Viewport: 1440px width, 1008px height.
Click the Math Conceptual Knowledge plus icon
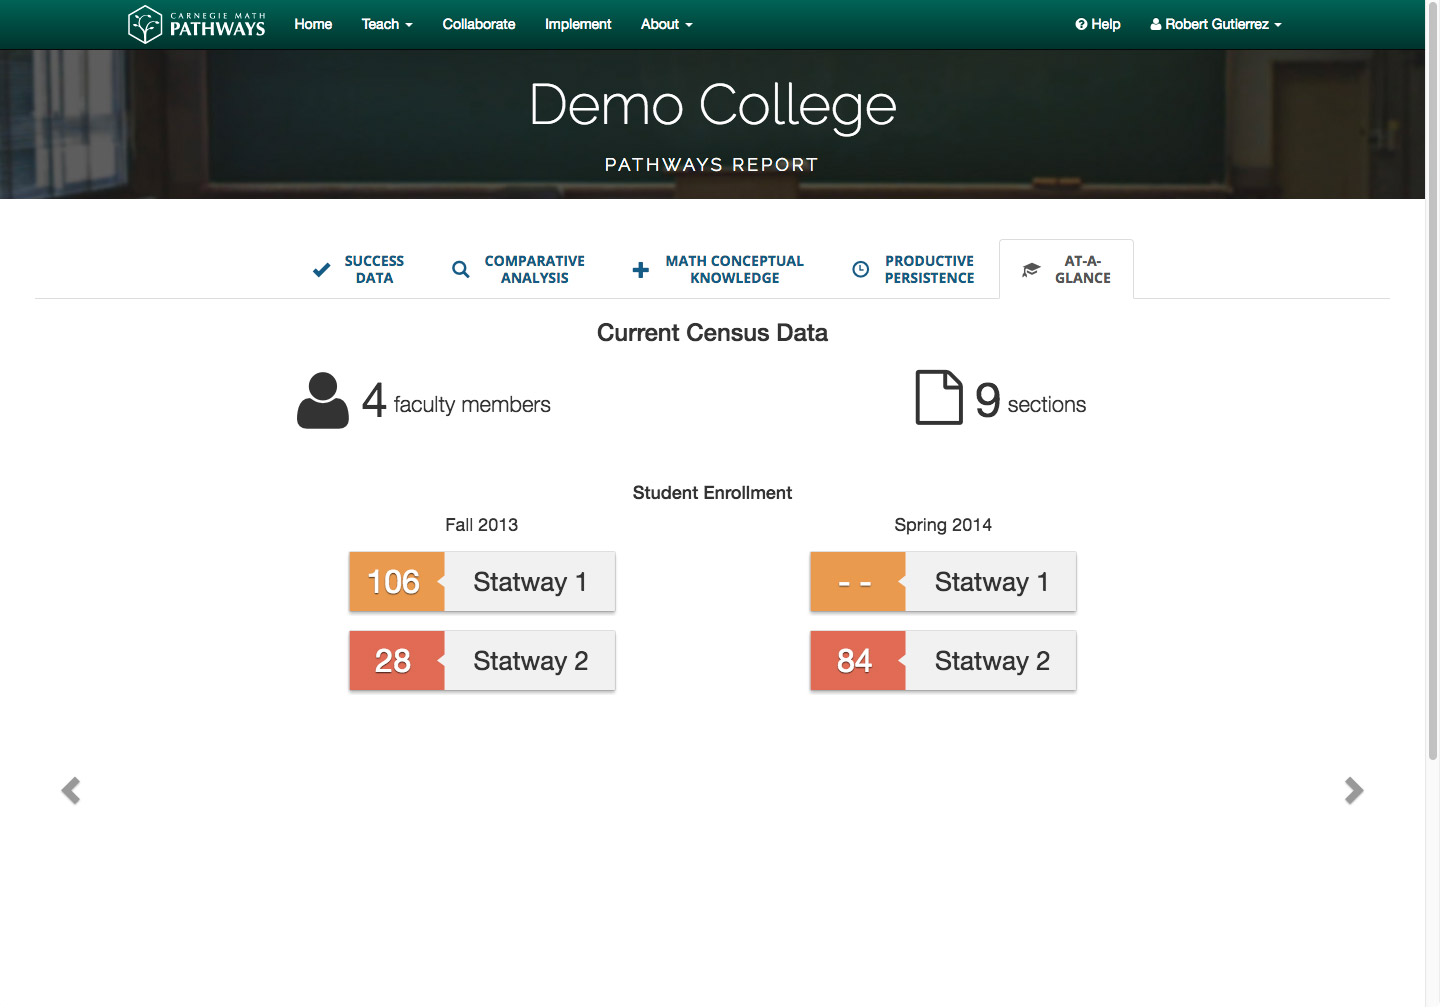tap(641, 270)
